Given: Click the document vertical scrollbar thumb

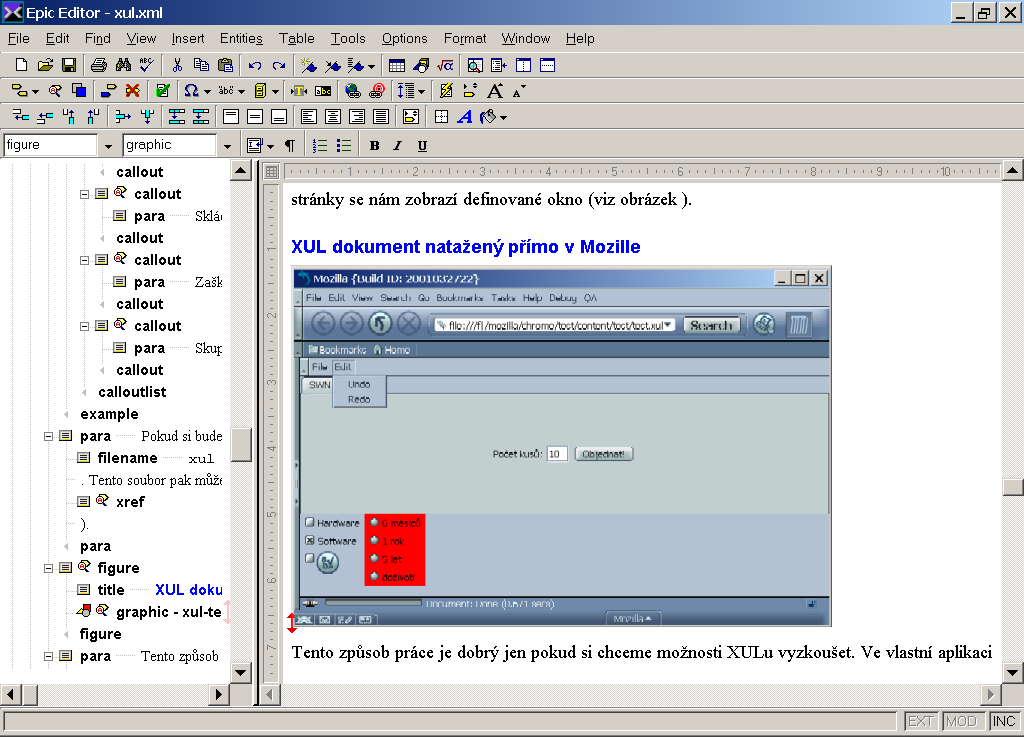Looking at the screenshot, I should point(1013,487).
